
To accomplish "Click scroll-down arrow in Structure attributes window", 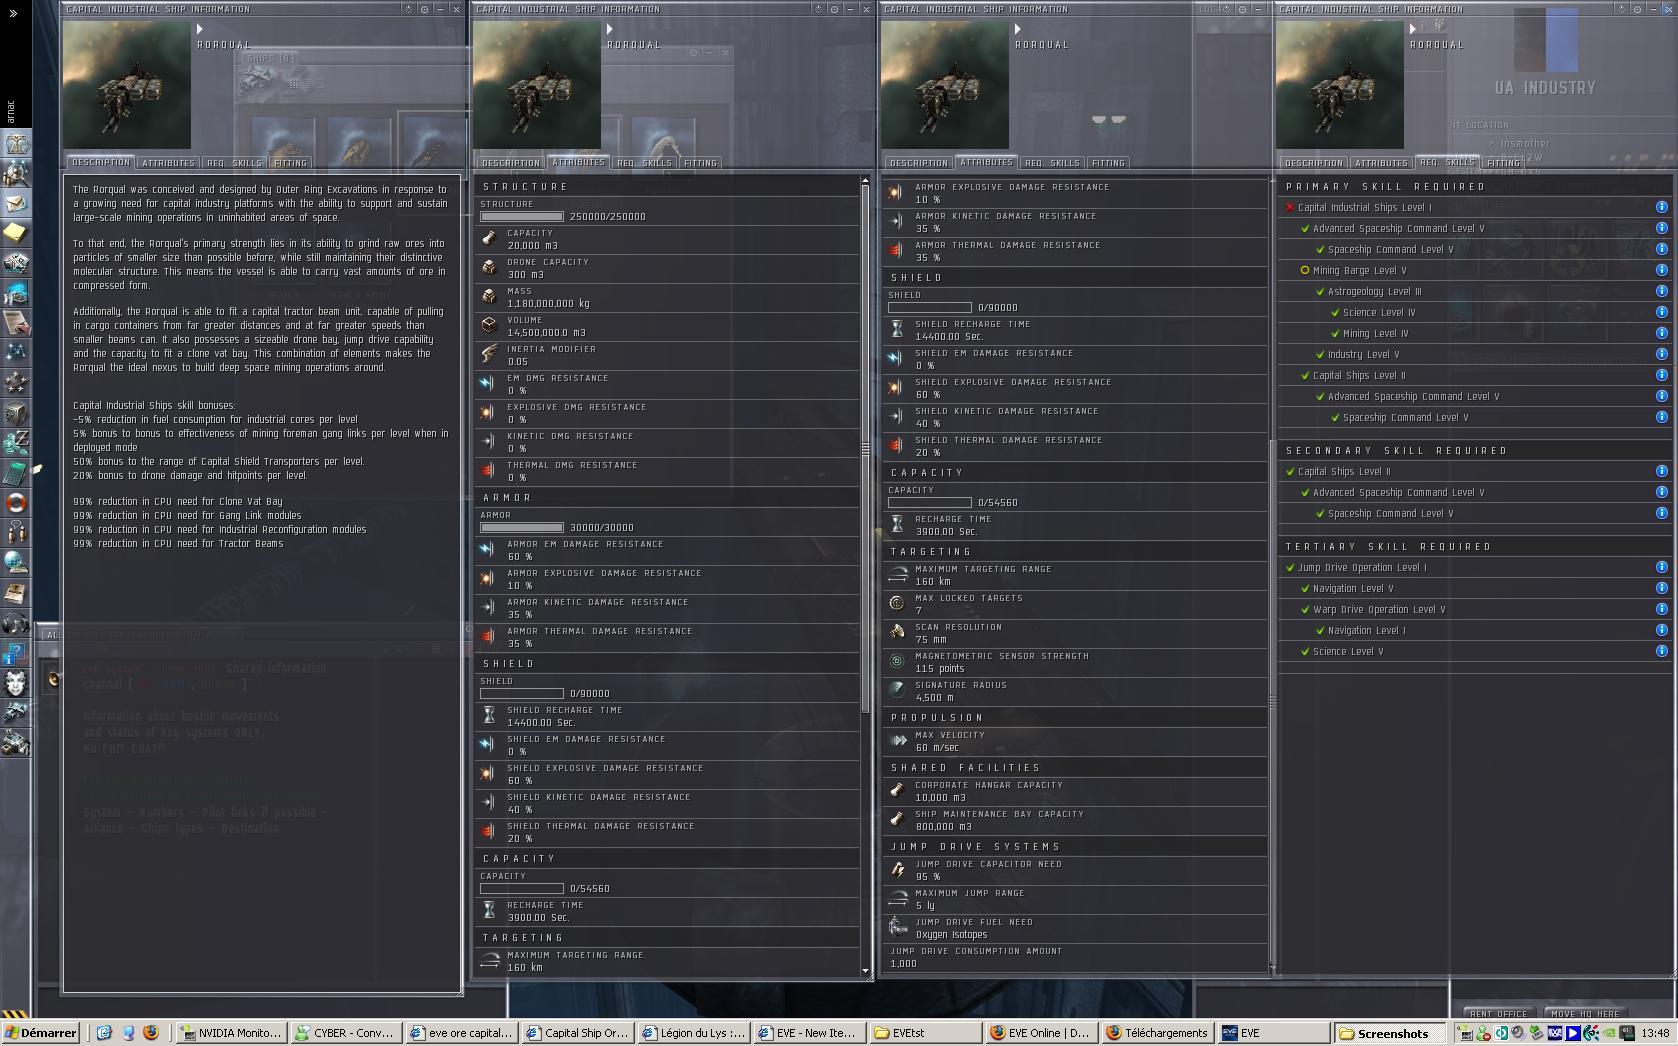I will click(865, 970).
